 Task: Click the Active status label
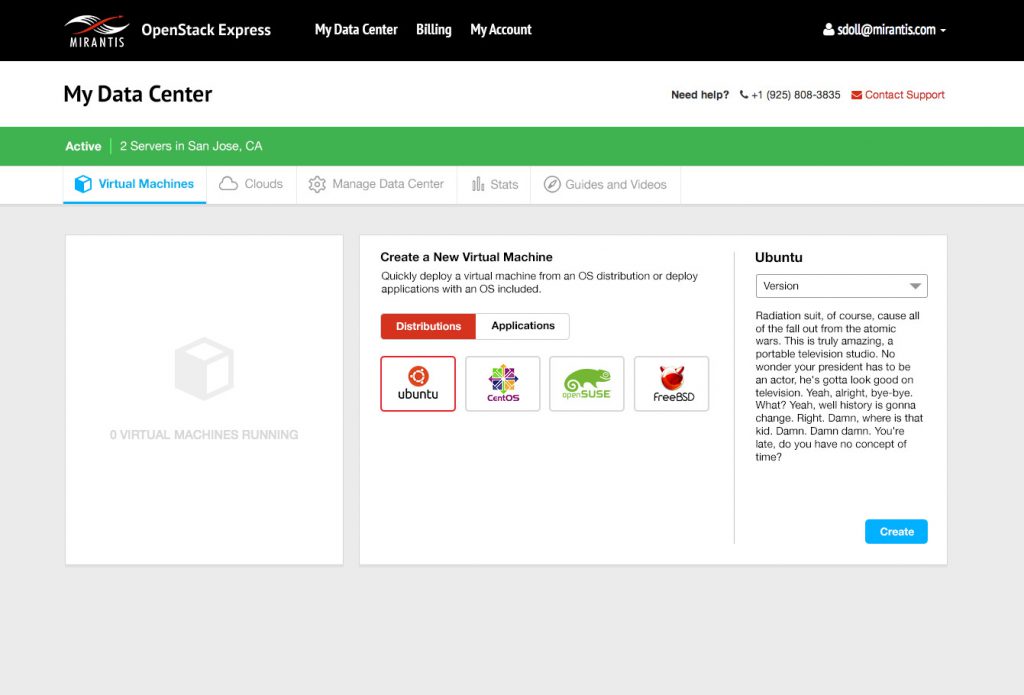83,146
